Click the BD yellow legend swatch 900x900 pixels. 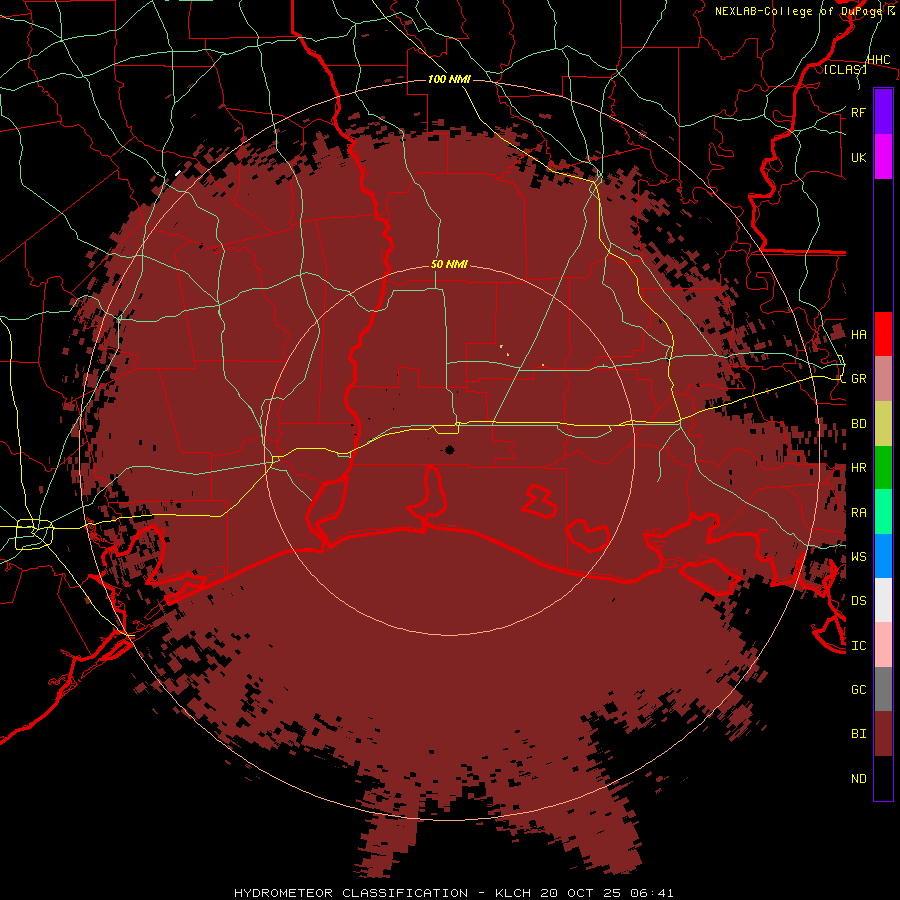pos(883,424)
